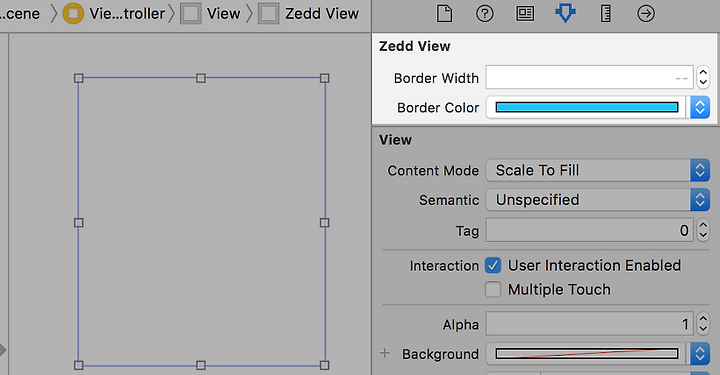The width and height of the screenshot is (720, 375).
Task: Click into the Border Width field
Action: [x=590, y=78]
